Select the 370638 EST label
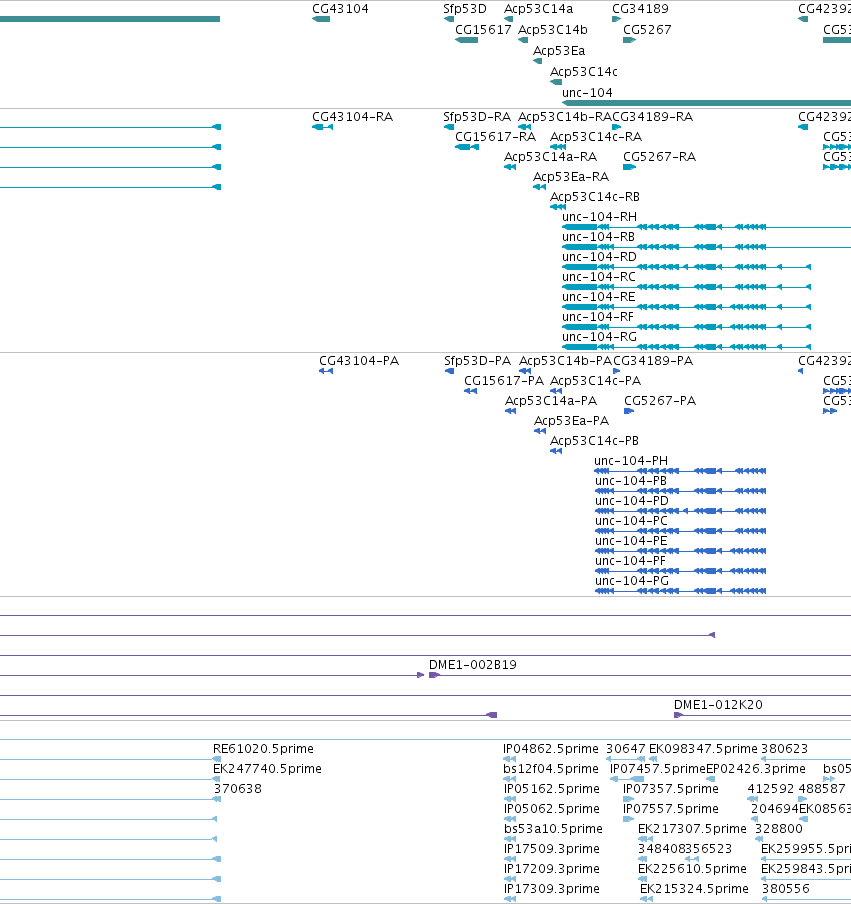 tap(238, 789)
